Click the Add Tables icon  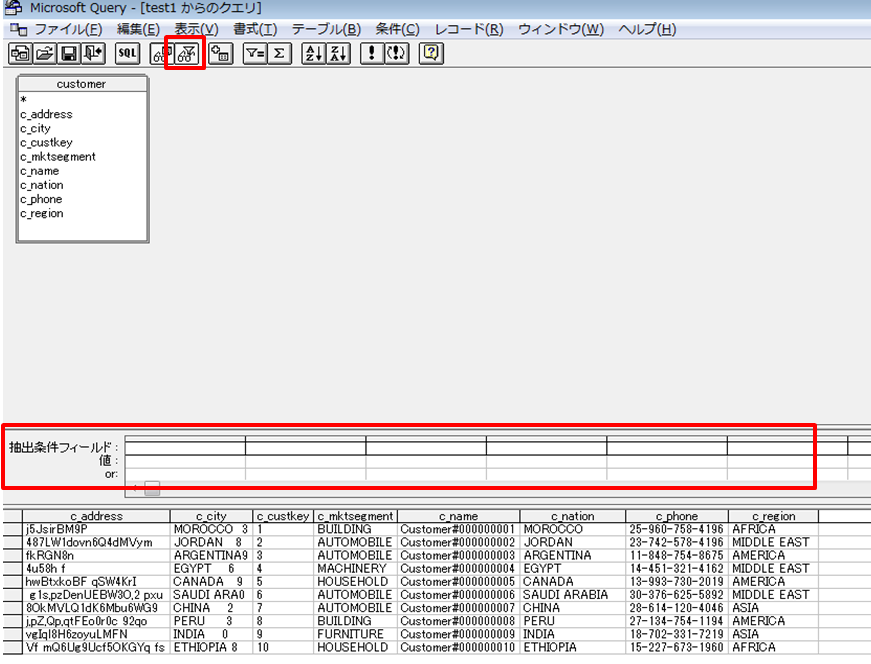pyautogui.click(x=221, y=53)
